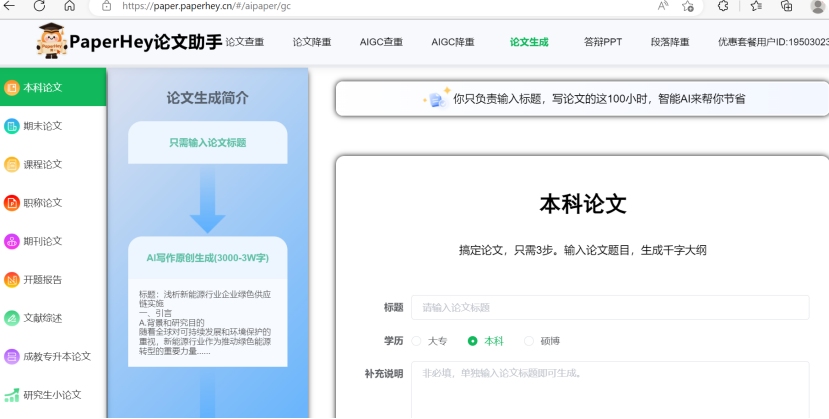Click the document sparkle icon in banner

437,98
